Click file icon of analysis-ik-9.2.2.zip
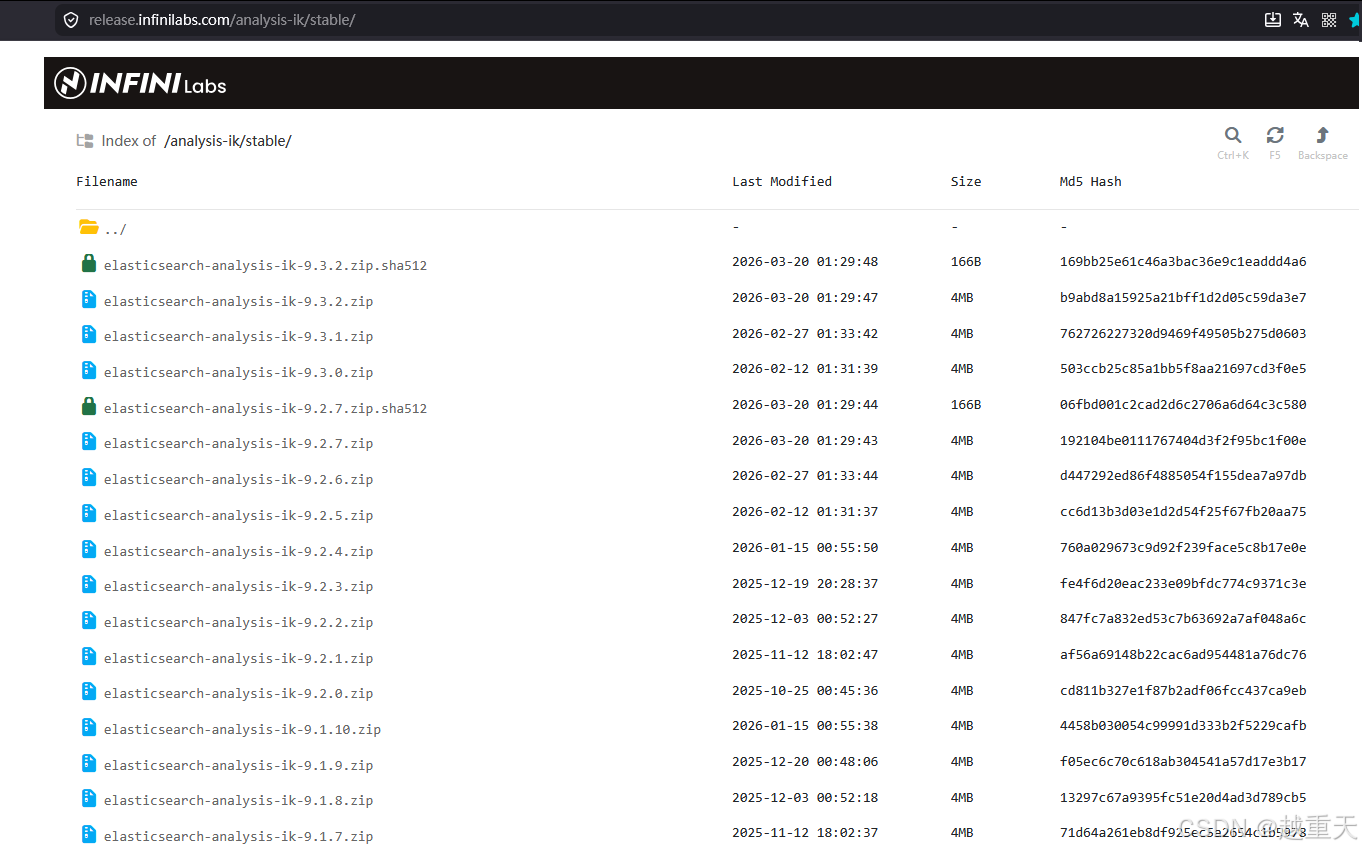1362x851 pixels. click(x=89, y=620)
